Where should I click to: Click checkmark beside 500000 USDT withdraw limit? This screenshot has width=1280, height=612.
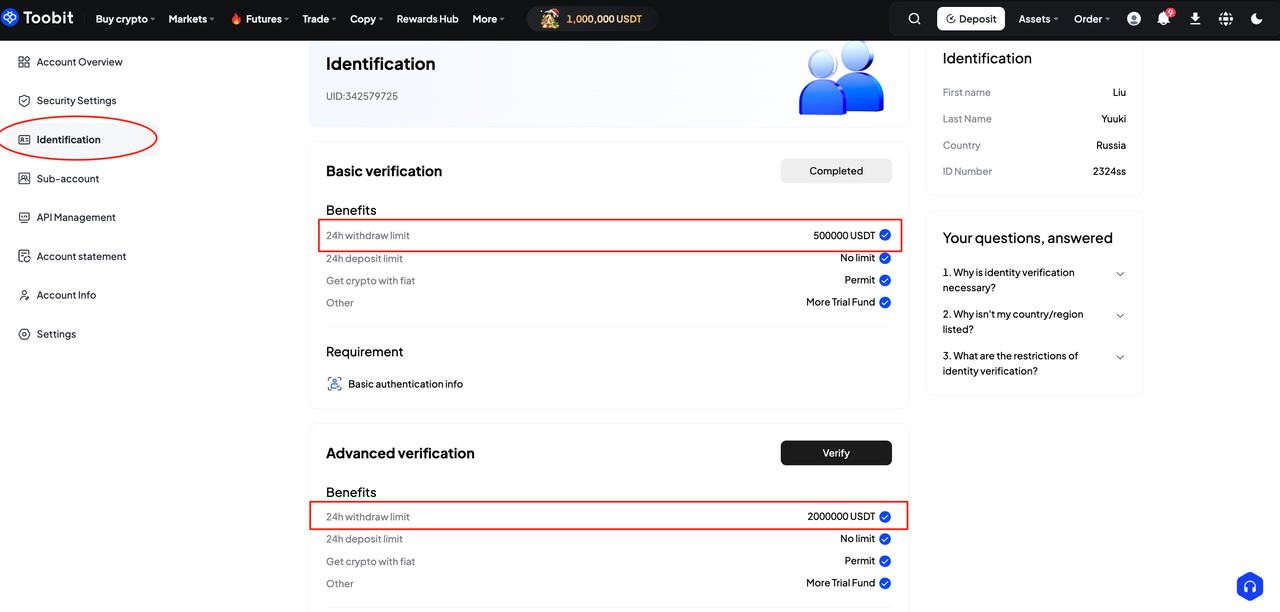(885, 236)
